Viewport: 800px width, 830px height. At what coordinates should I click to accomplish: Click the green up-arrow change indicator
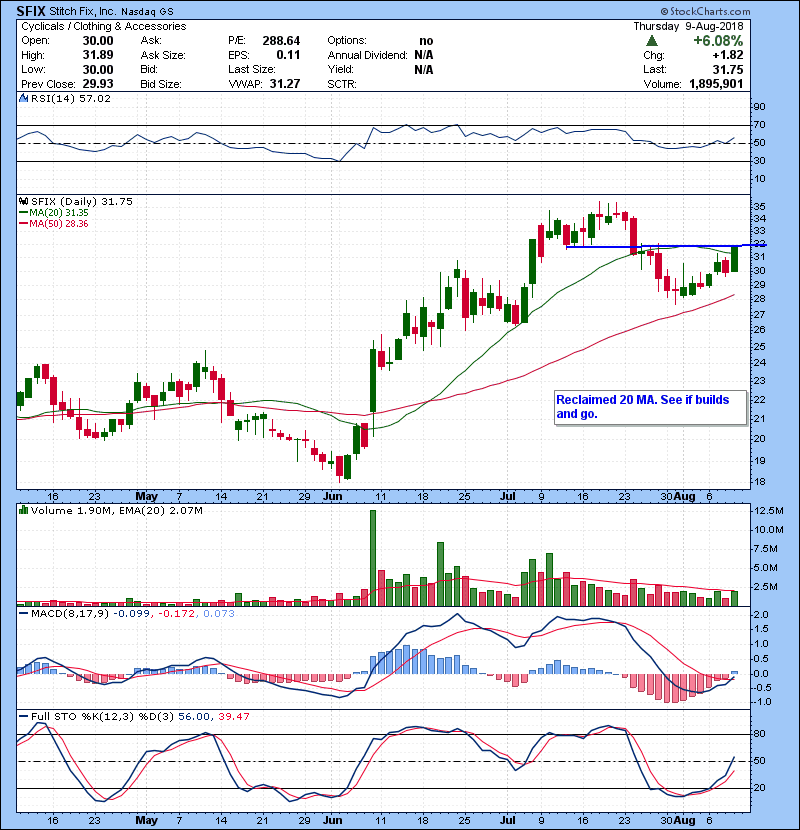pyautogui.click(x=652, y=41)
